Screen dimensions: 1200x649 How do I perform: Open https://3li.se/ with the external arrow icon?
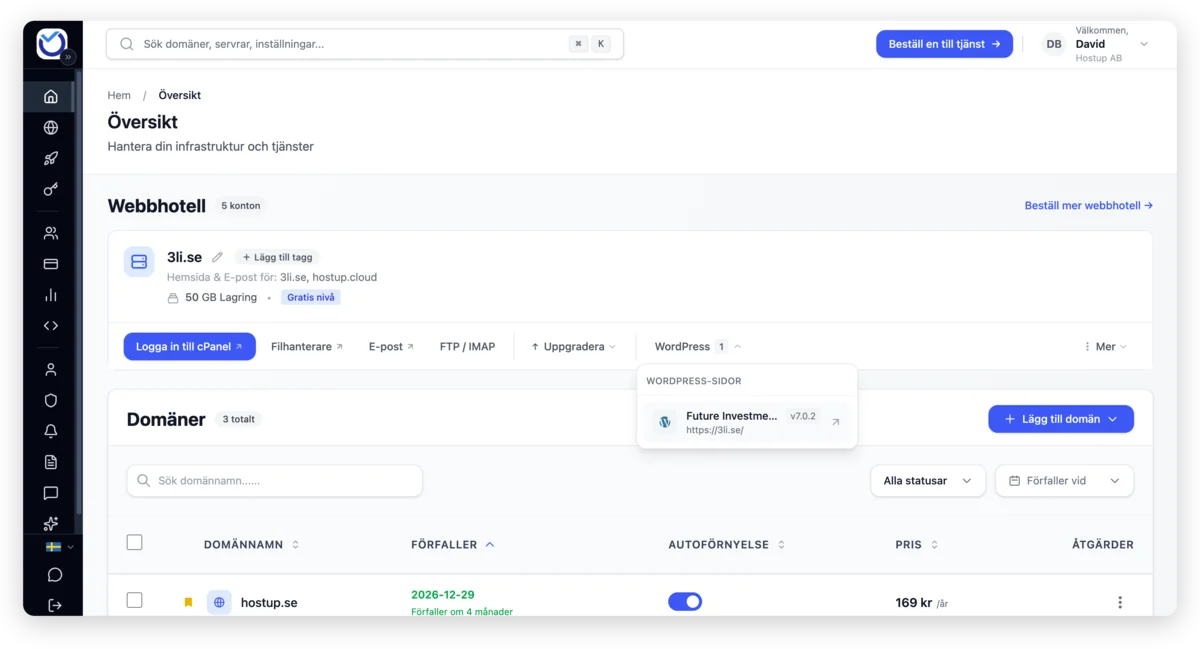point(836,422)
